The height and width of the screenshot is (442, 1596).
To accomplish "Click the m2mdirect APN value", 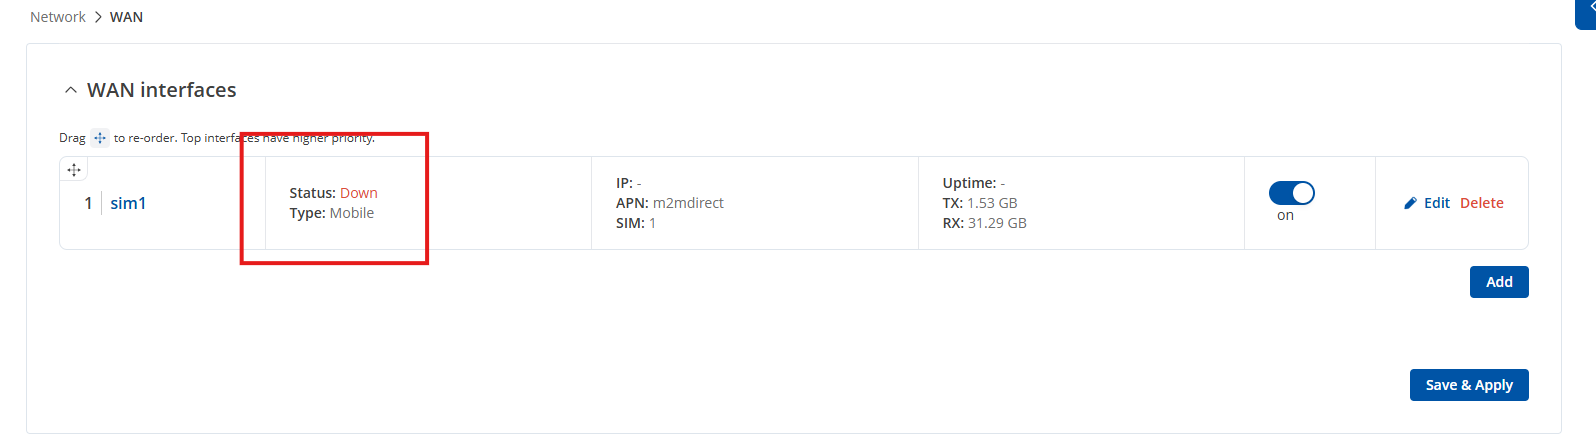I will tap(688, 203).
